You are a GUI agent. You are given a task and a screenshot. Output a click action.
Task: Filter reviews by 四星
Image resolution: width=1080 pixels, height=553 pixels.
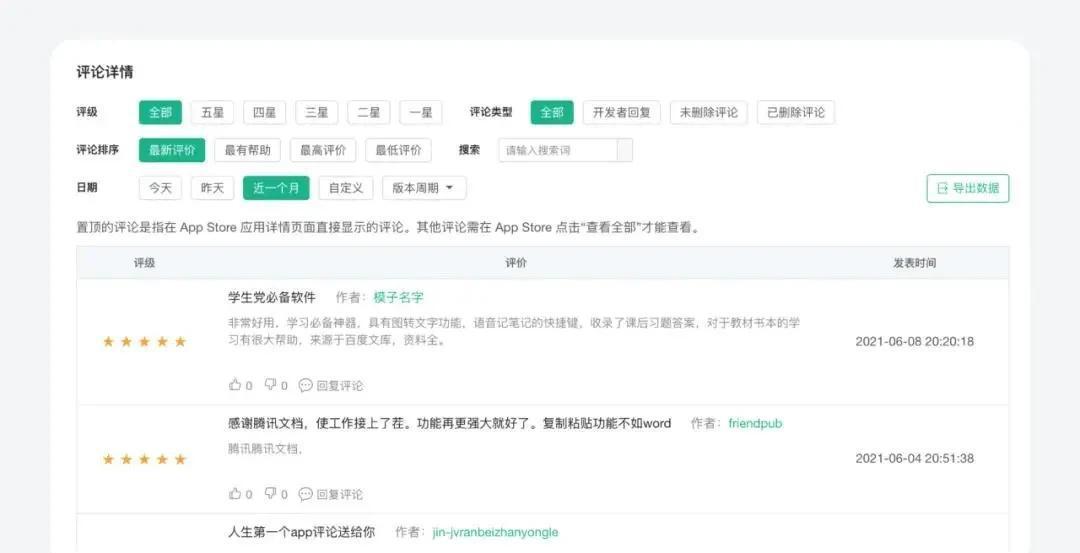264,112
